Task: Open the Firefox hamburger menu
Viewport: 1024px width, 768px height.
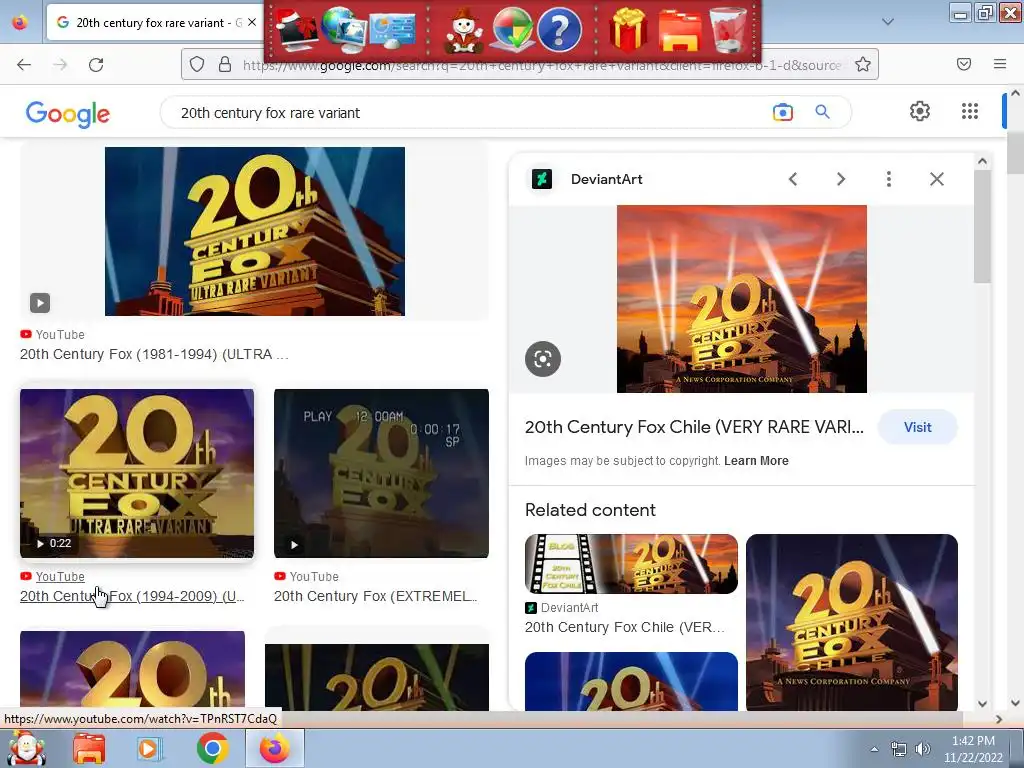Action: pyautogui.click(x=1000, y=64)
